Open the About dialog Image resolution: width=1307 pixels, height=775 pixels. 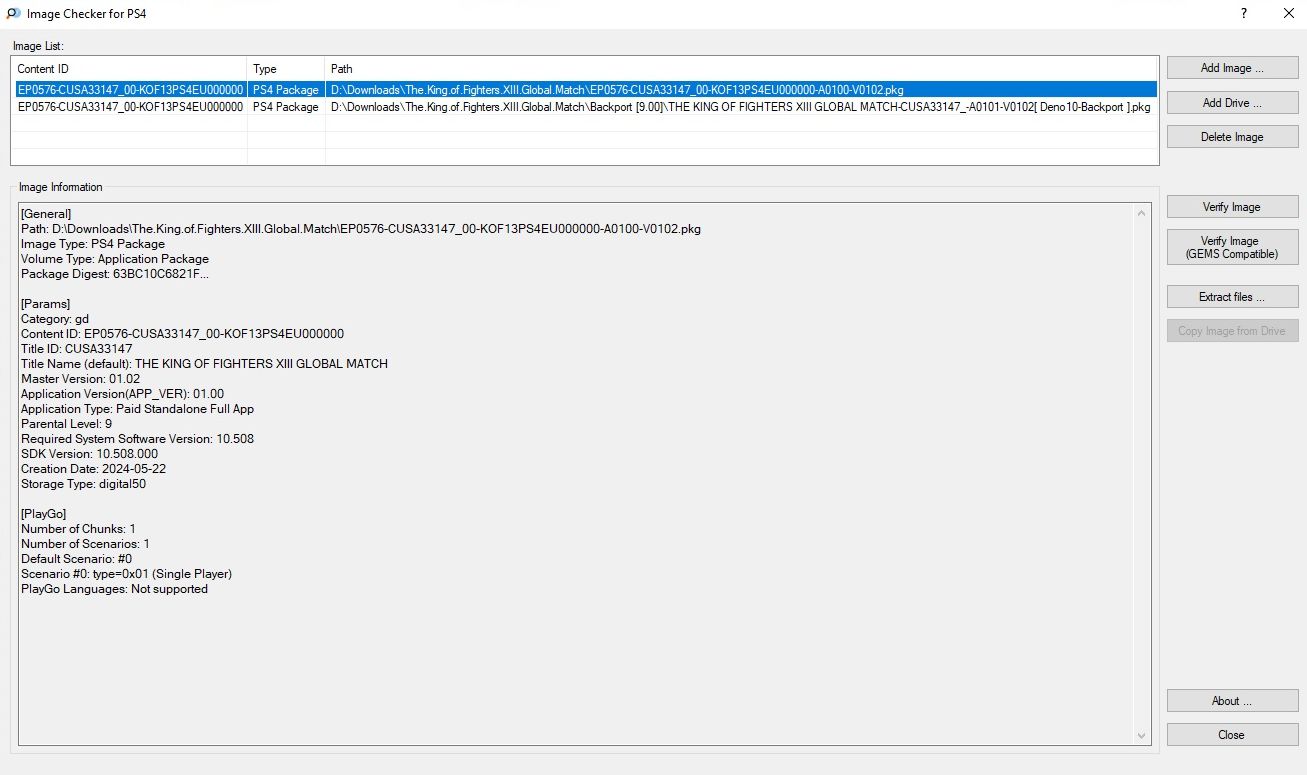tap(1232, 701)
